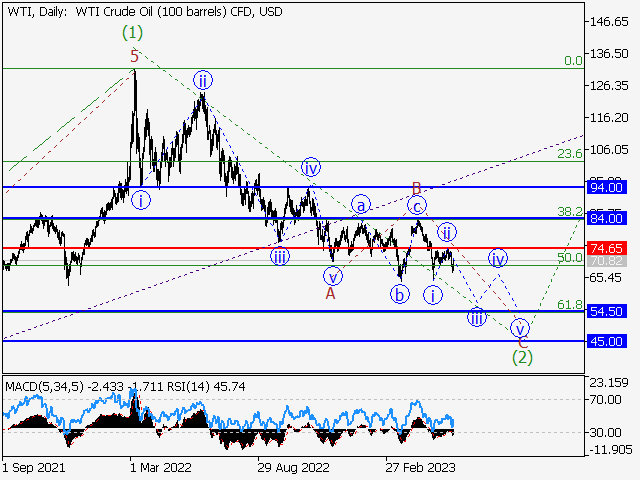This screenshot has height=480, width=640.
Task: Click the 27 Feb 2023 date label
Action: pos(420,468)
